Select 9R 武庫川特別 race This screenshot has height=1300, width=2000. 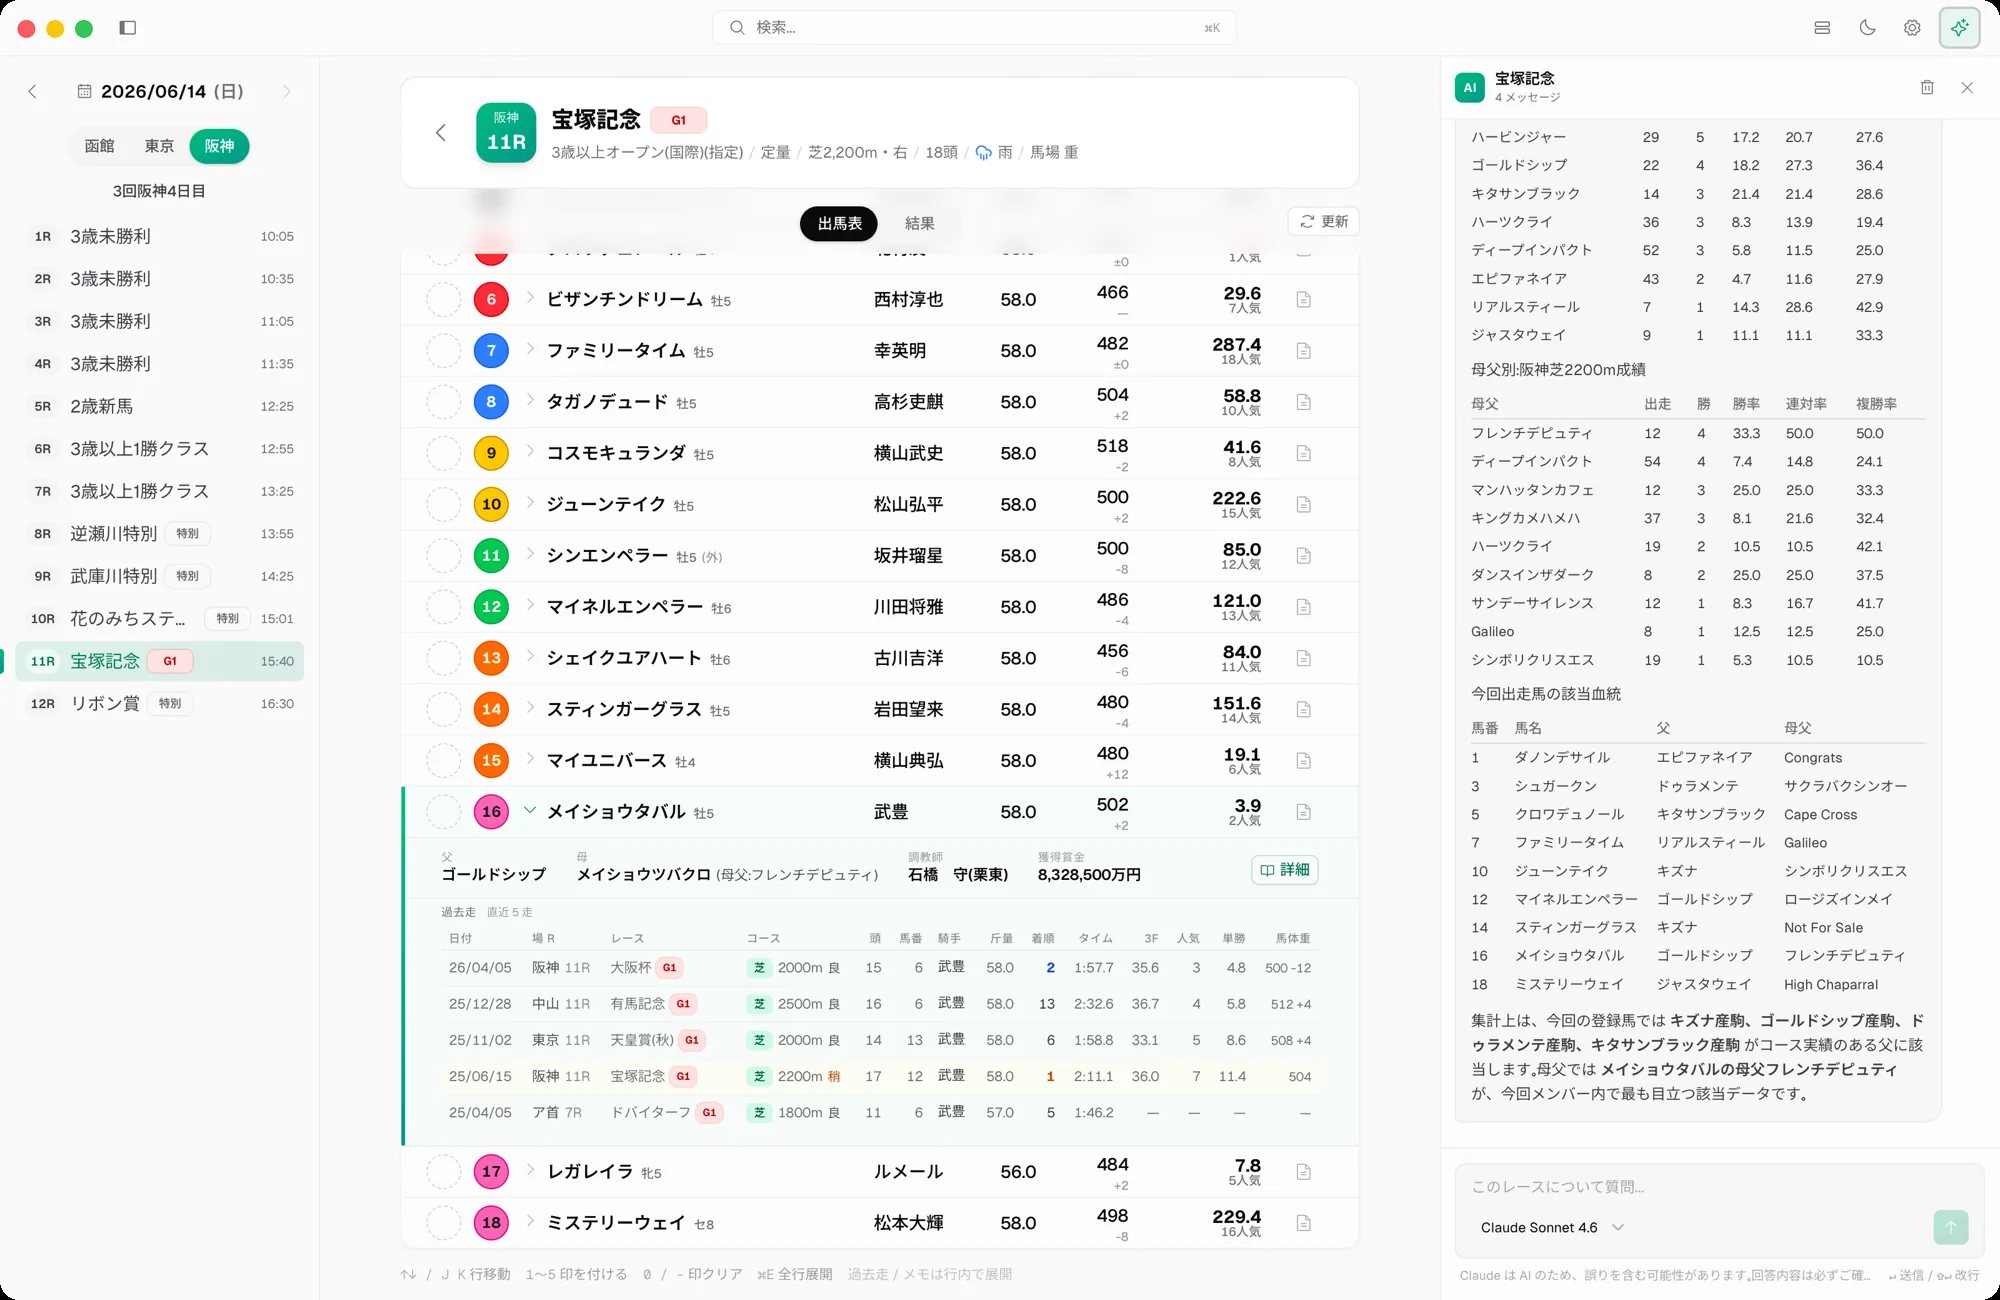pos(160,576)
